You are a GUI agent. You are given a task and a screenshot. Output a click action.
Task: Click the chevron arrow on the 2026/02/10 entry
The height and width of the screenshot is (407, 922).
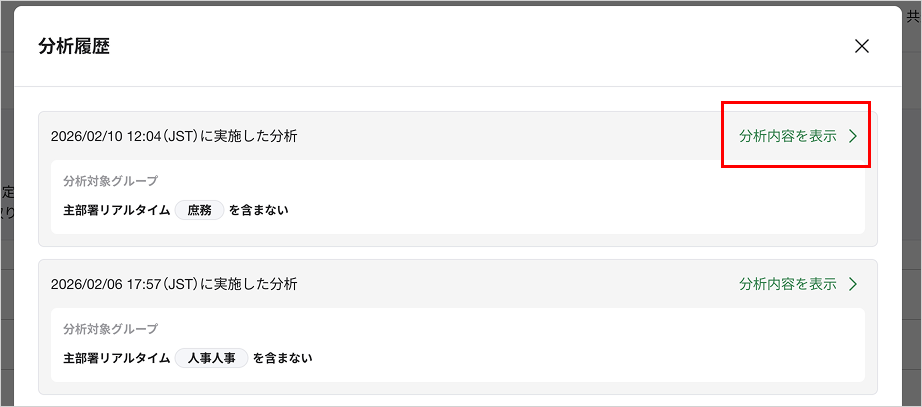[x=853, y=136]
